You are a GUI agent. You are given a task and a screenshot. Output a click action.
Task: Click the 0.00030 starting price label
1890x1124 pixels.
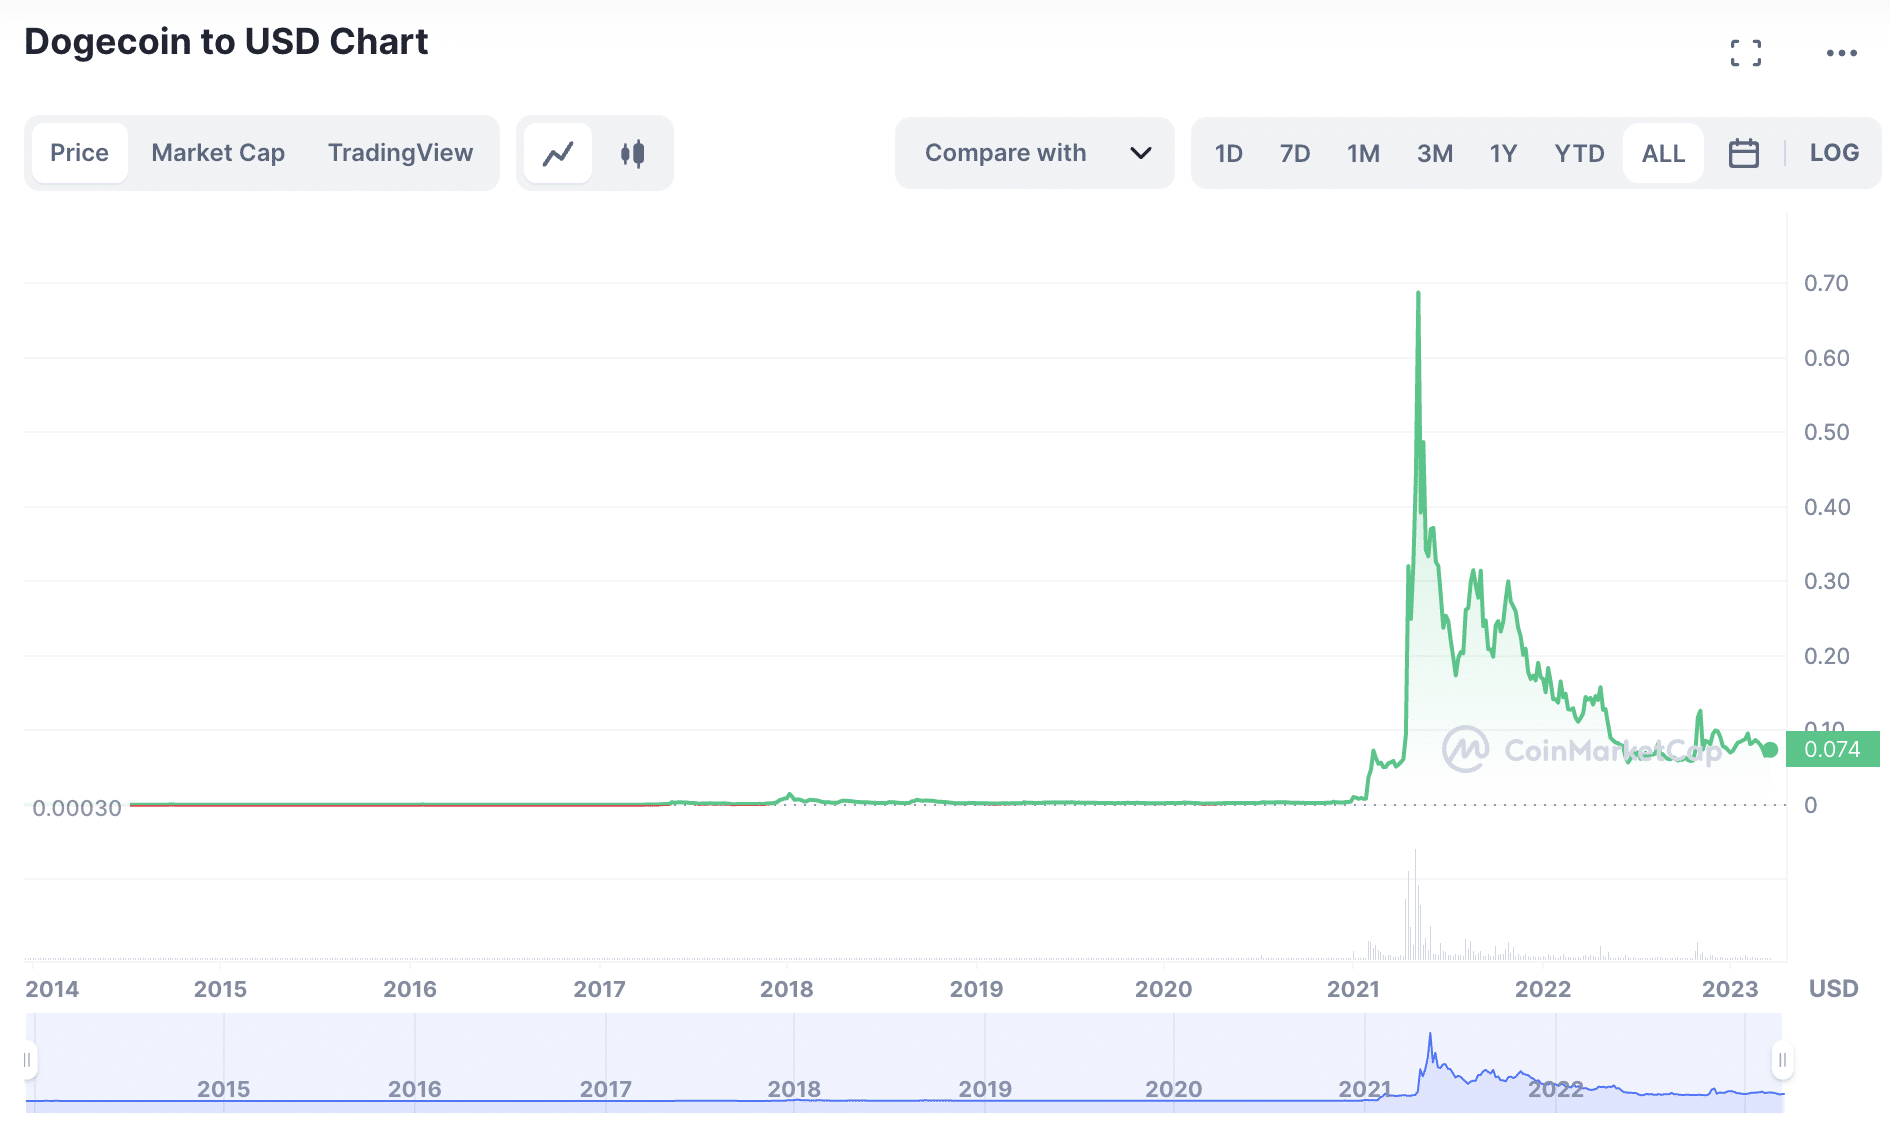point(77,808)
